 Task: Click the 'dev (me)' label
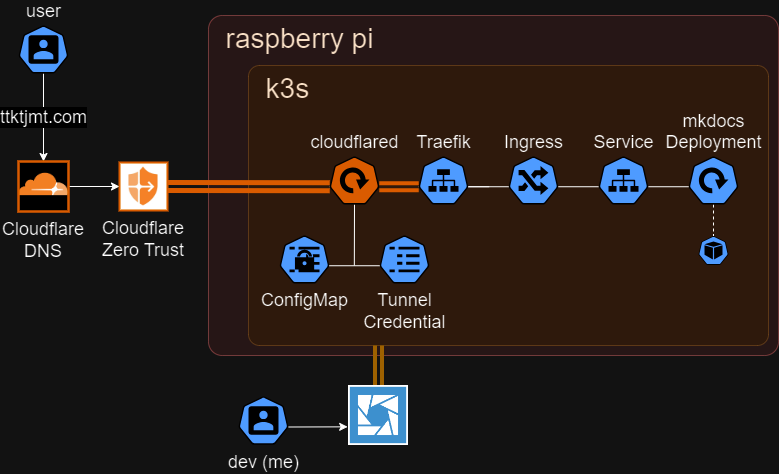point(263,463)
